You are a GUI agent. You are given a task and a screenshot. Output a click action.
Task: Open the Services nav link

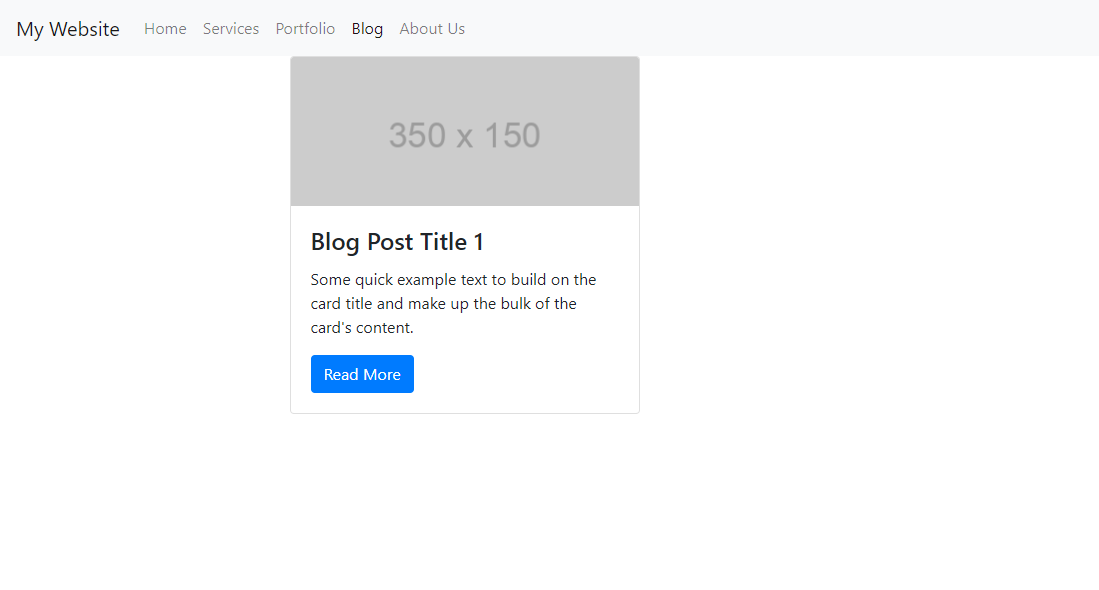(x=231, y=29)
